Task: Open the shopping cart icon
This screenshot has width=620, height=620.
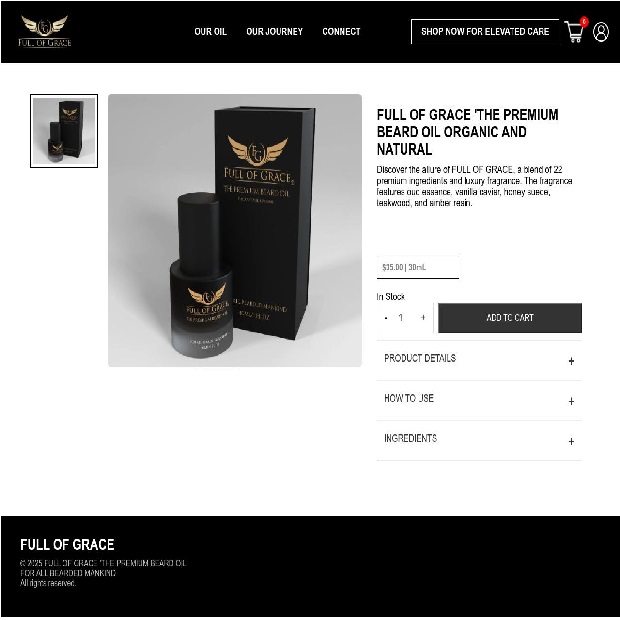Action: [575, 31]
